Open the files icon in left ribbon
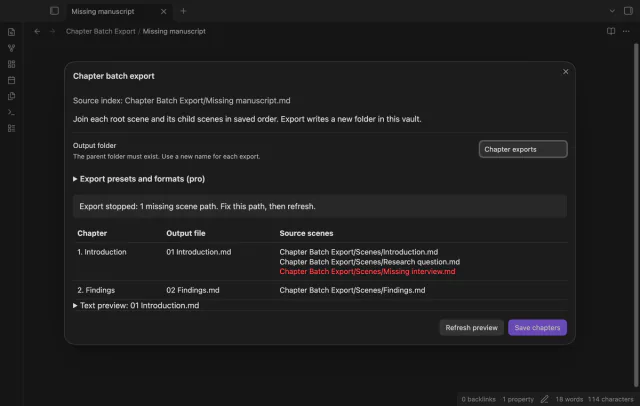This screenshot has width=640, height=406. coord(11,32)
